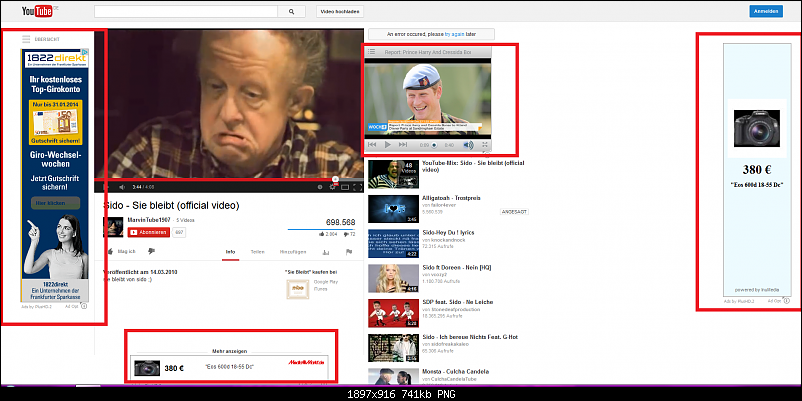This screenshot has width=802, height=401.
Task: Open MarvinTube1967 channel avatar
Action: 113,227
